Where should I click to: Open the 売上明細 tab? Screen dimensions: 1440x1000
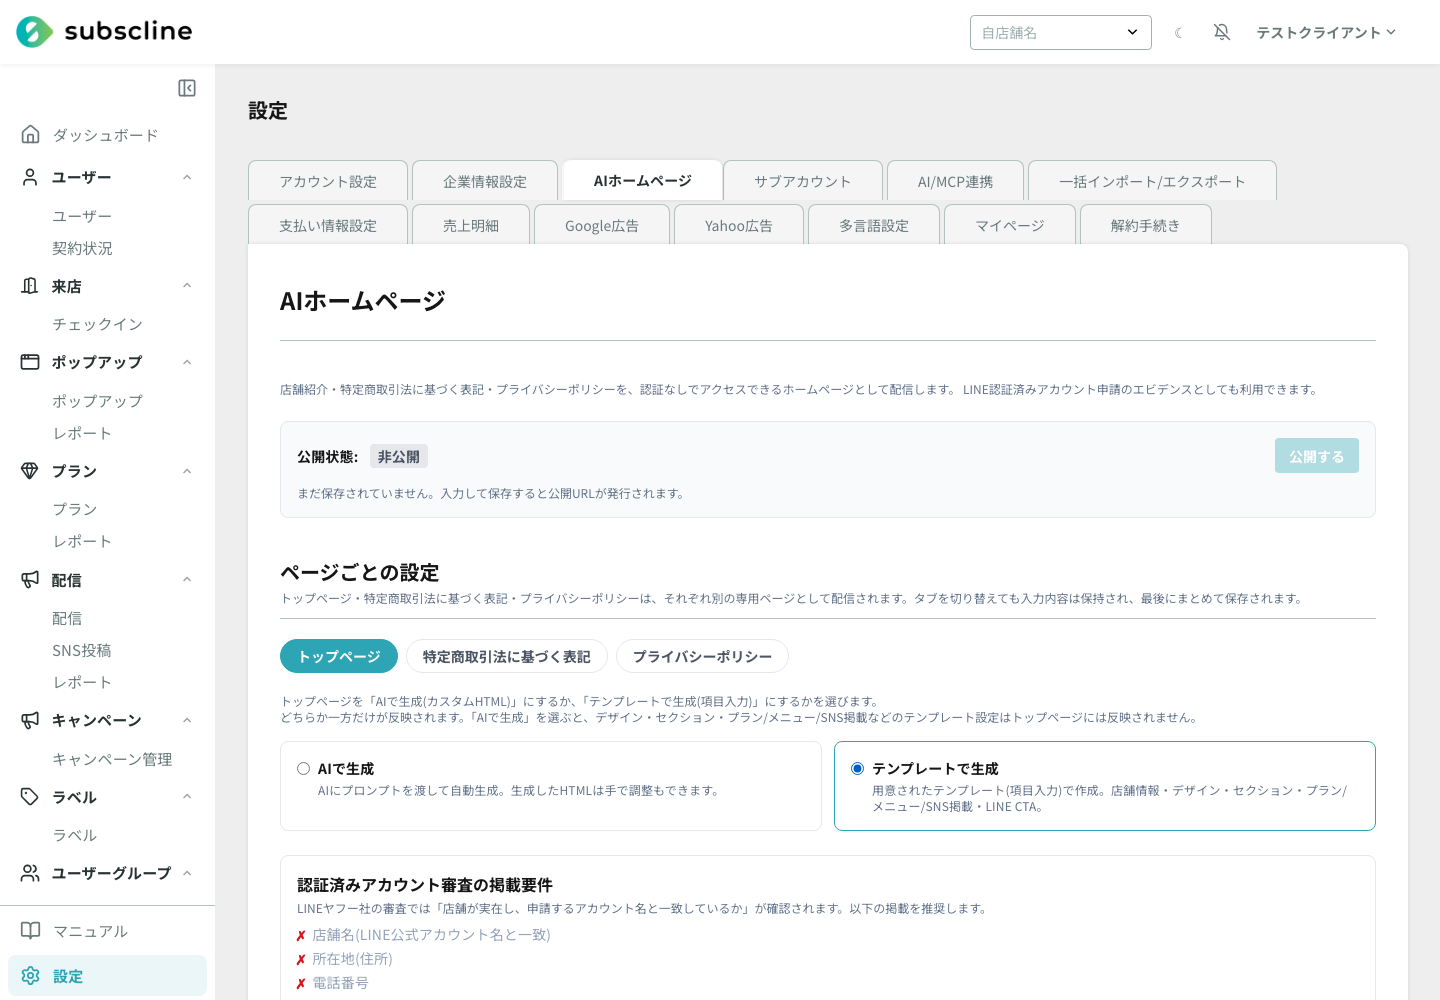(x=471, y=225)
